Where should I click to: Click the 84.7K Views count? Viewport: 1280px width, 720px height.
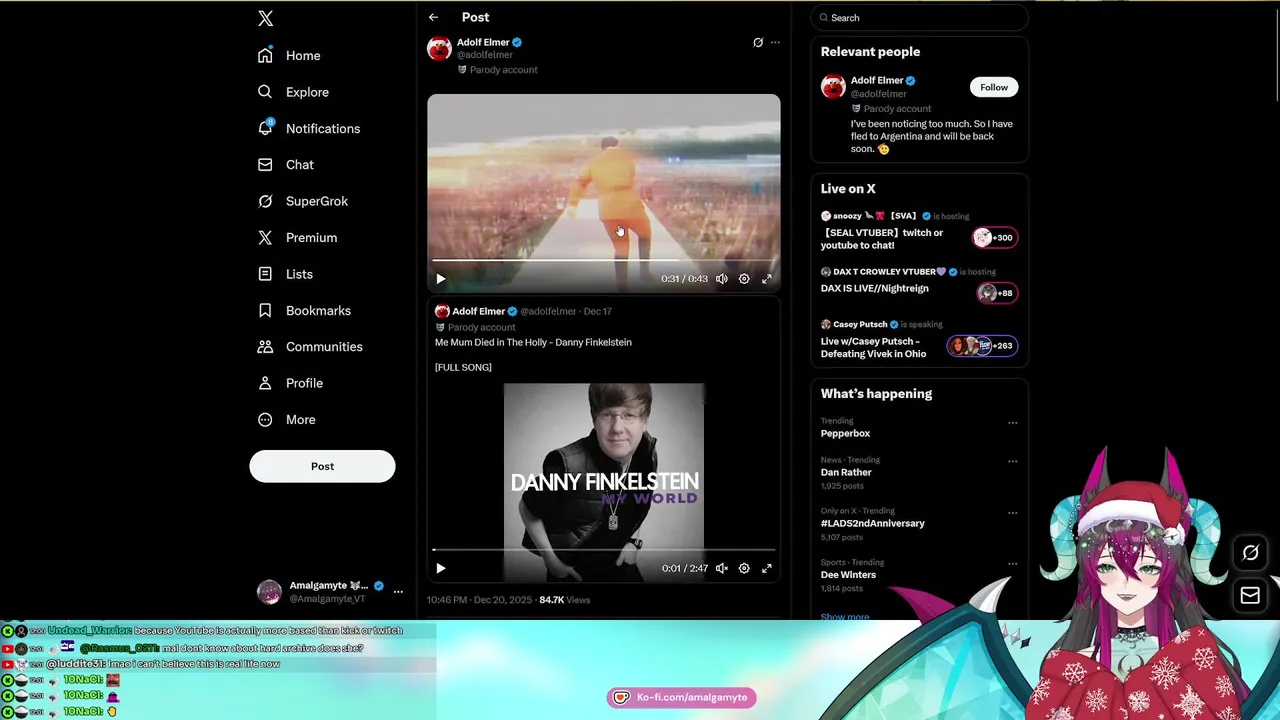click(x=564, y=600)
